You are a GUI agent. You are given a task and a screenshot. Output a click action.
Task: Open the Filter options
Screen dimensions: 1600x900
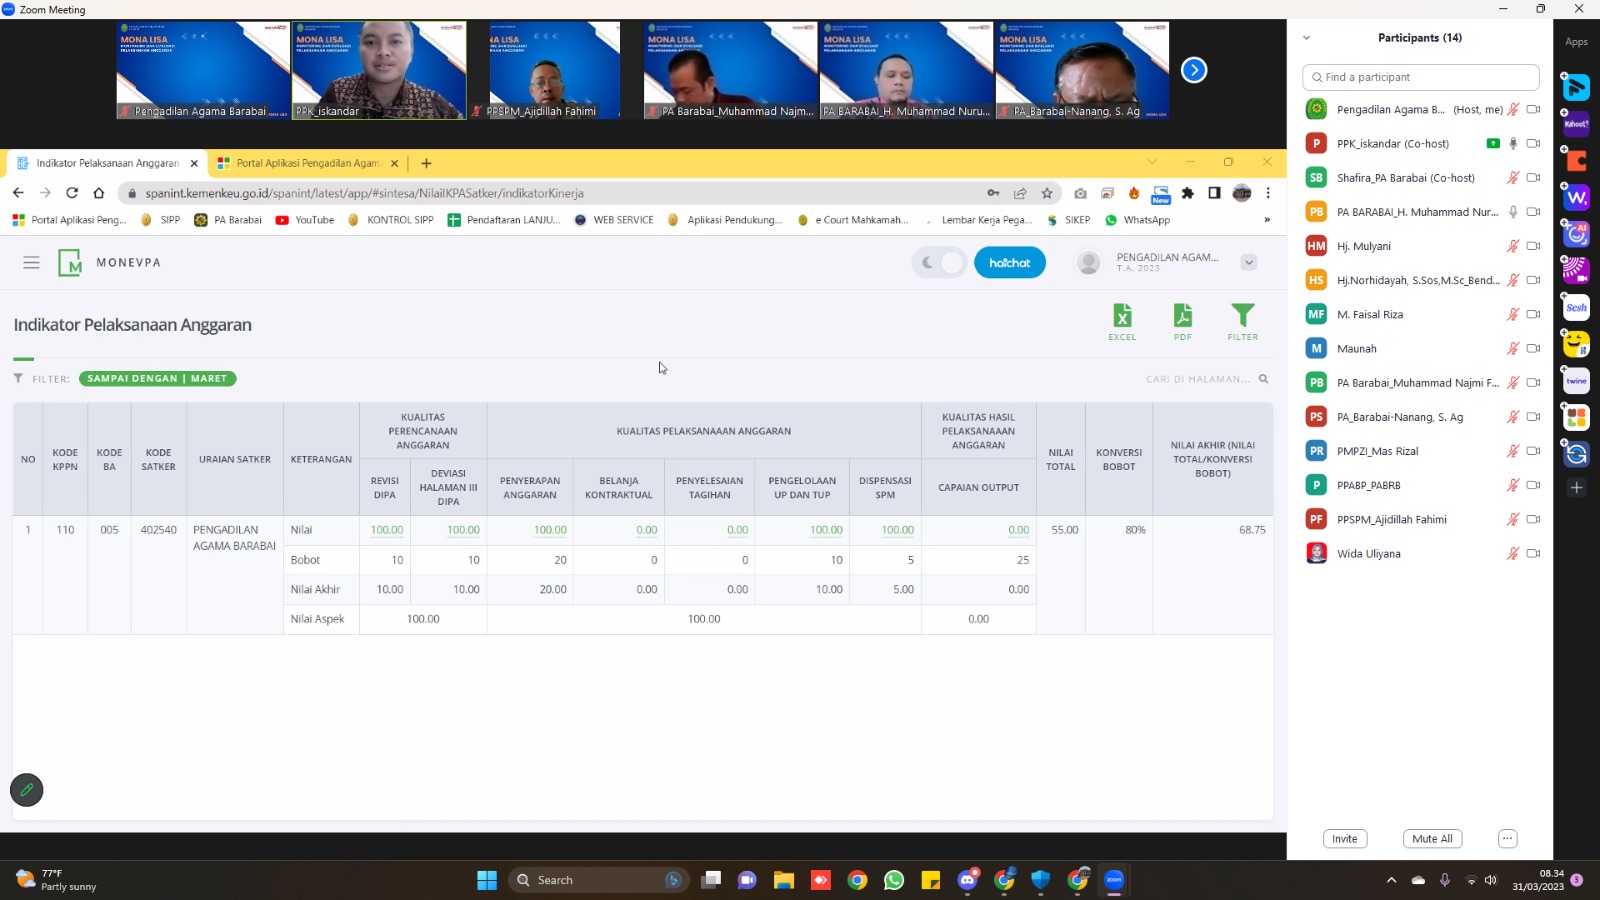click(1242, 321)
